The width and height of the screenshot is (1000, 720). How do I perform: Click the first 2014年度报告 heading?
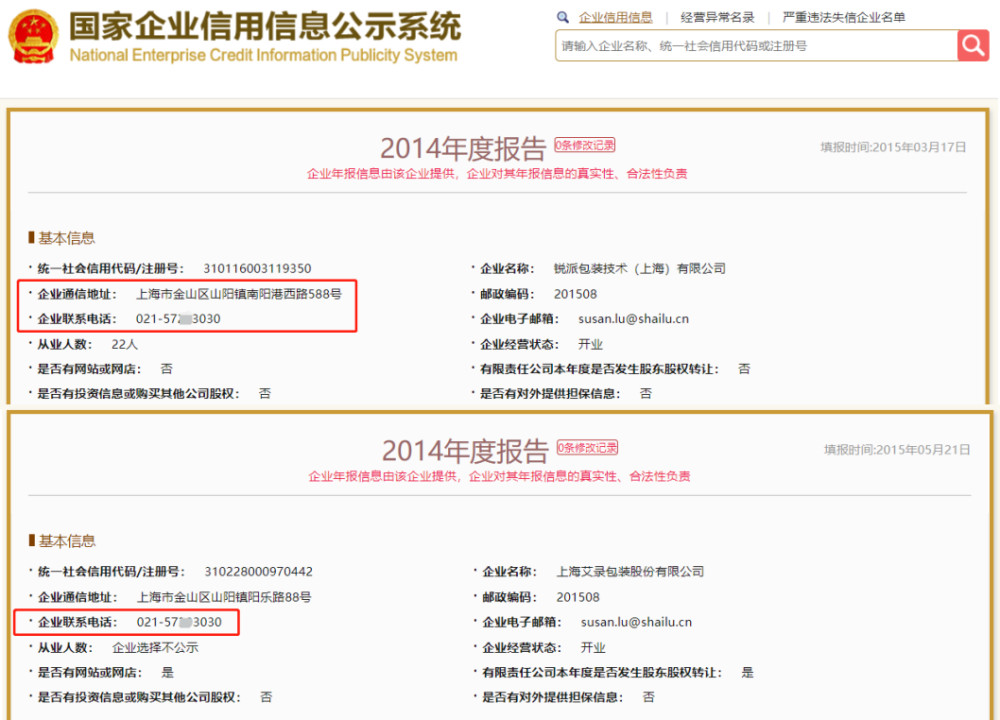click(463, 149)
